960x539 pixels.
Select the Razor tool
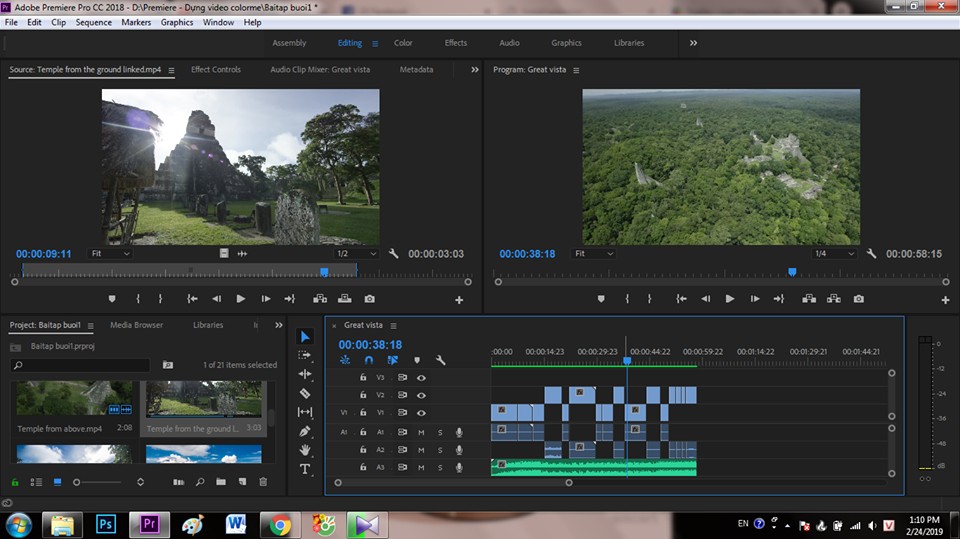pos(305,393)
